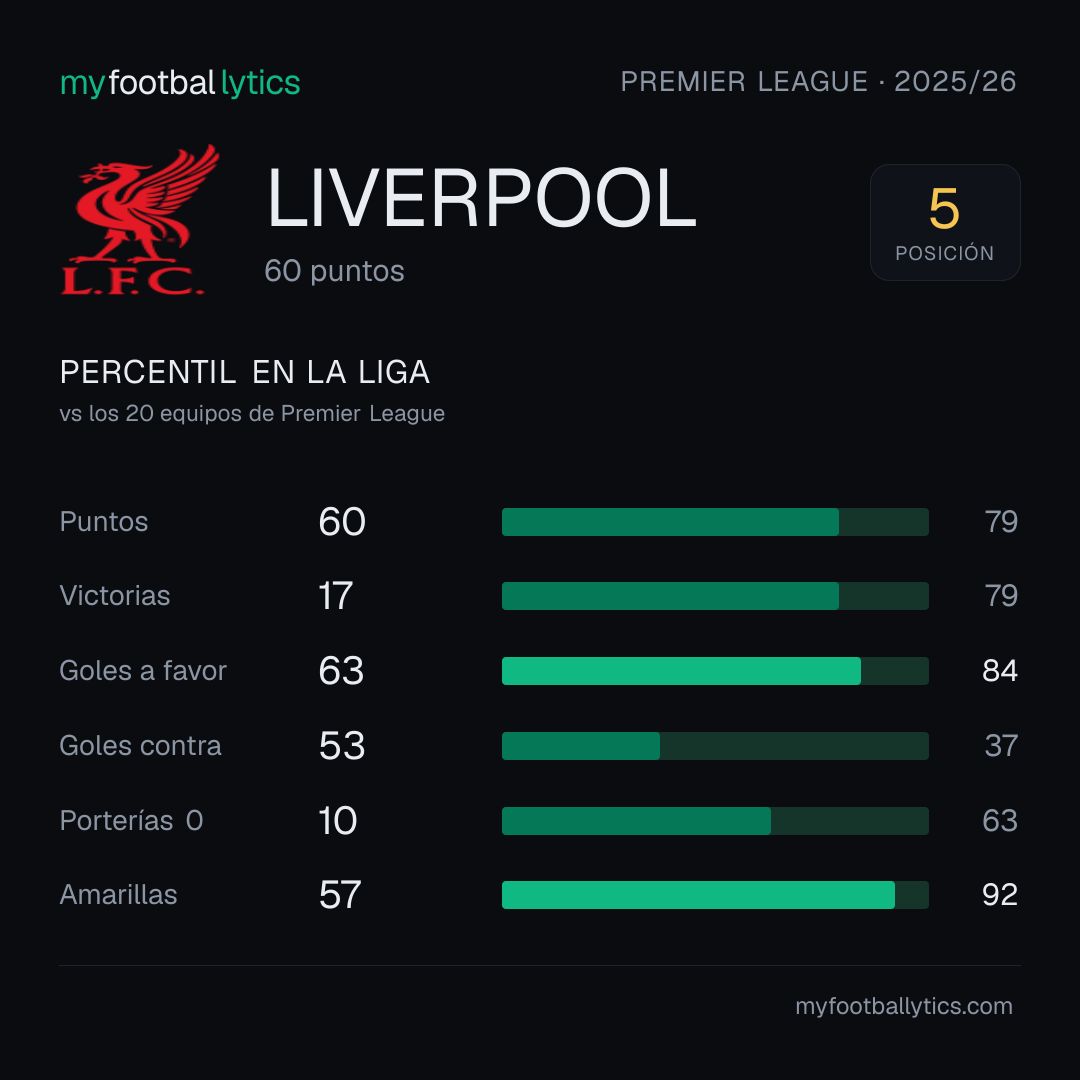Click the Amarillas value 57
The height and width of the screenshot is (1080, 1080).
click(x=340, y=895)
